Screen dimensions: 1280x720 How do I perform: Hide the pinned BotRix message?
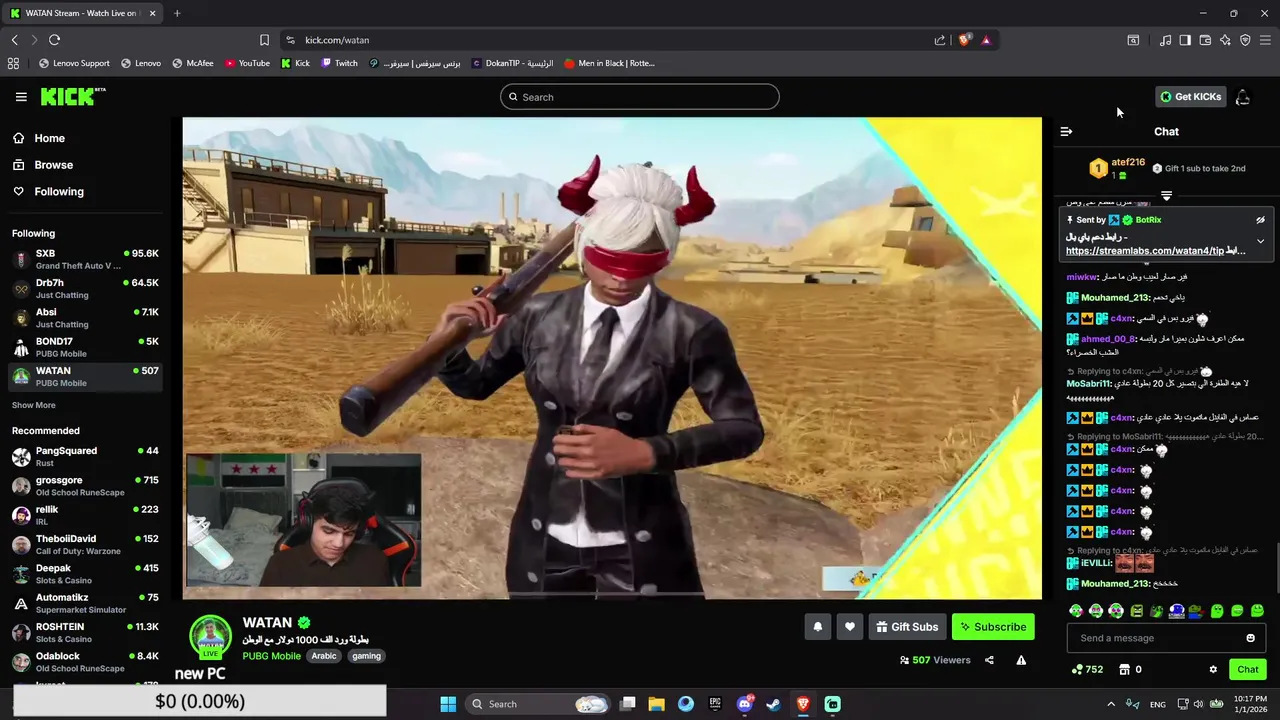pyautogui.click(x=1260, y=220)
